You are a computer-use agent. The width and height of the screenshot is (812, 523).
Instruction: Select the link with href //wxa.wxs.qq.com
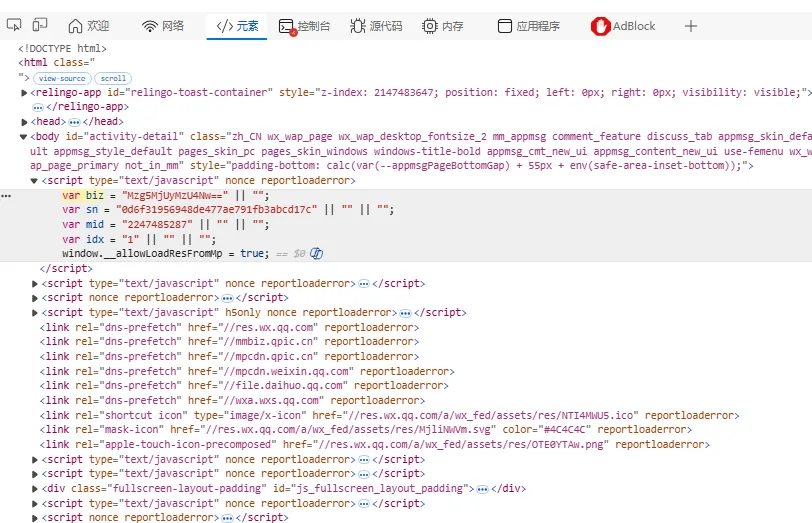pos(233,400)
